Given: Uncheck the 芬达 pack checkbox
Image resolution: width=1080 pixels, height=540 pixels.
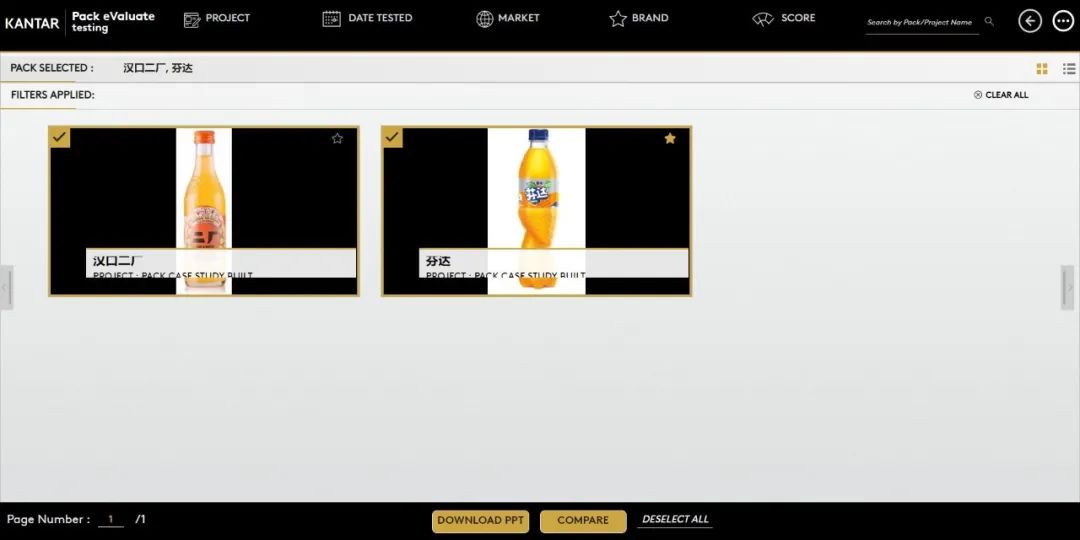Looking at the screenshot, I should click(x=392, y=137).
